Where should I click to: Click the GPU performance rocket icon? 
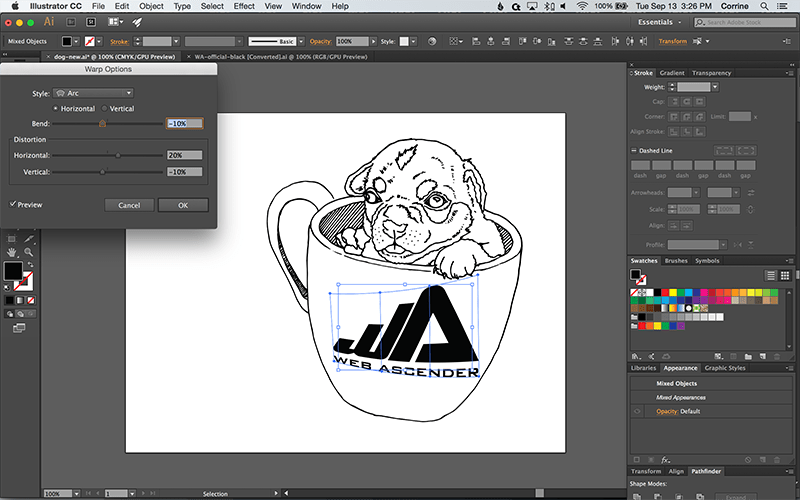(x=137, y=22)
